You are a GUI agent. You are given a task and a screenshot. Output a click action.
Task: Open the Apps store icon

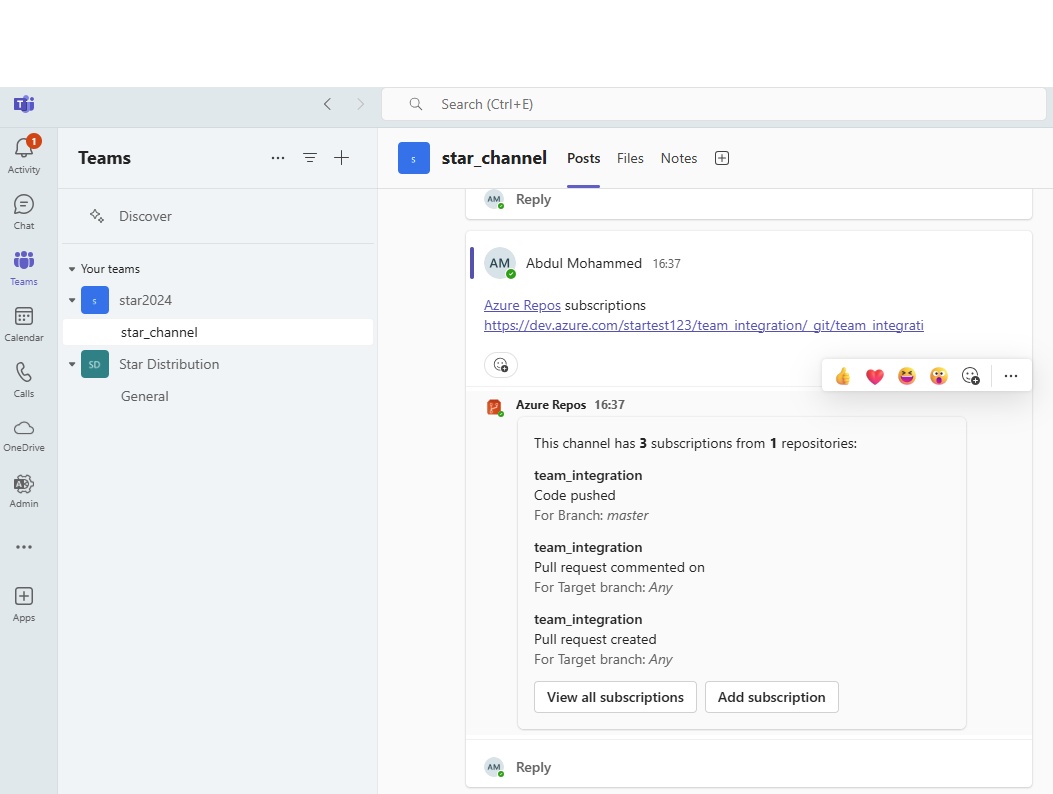click(24, 604)
